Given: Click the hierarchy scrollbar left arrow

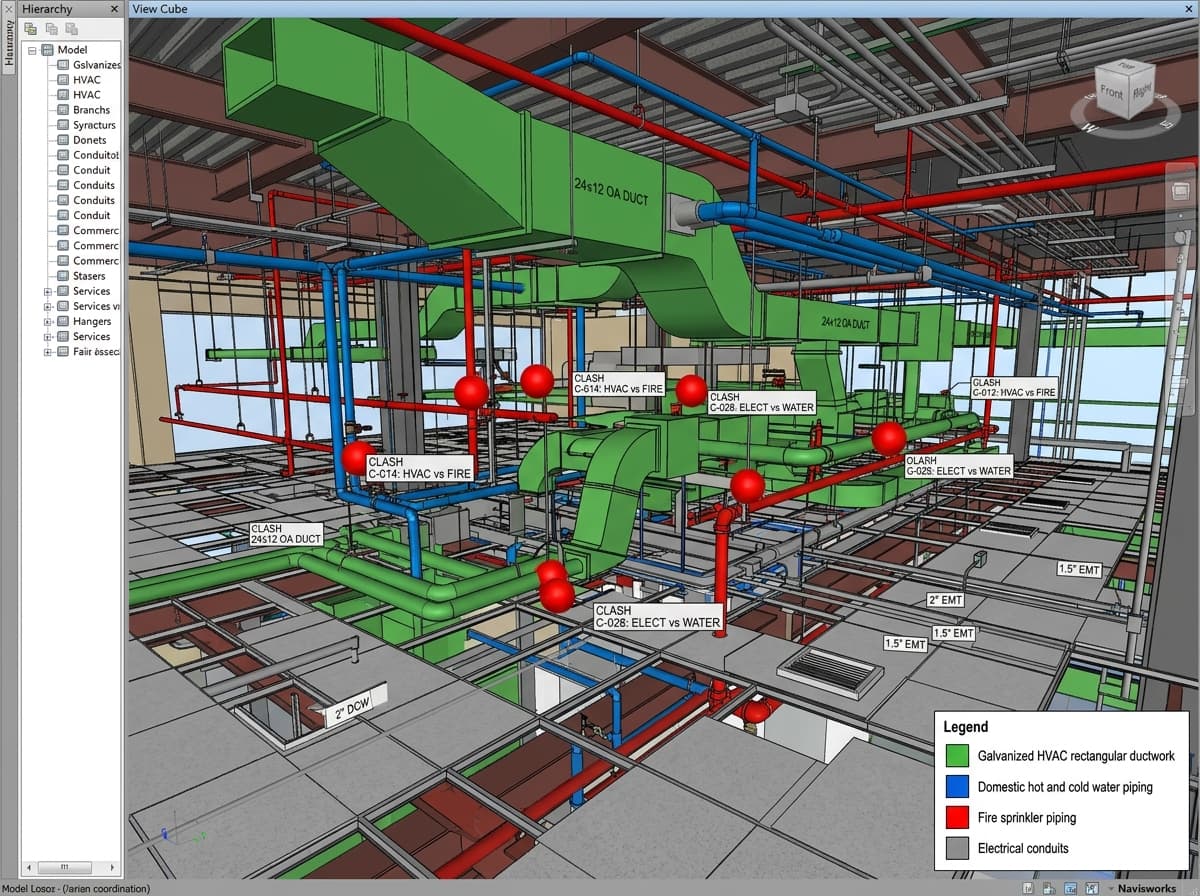Looking at the screenshot, I should (x=29, y=867).
